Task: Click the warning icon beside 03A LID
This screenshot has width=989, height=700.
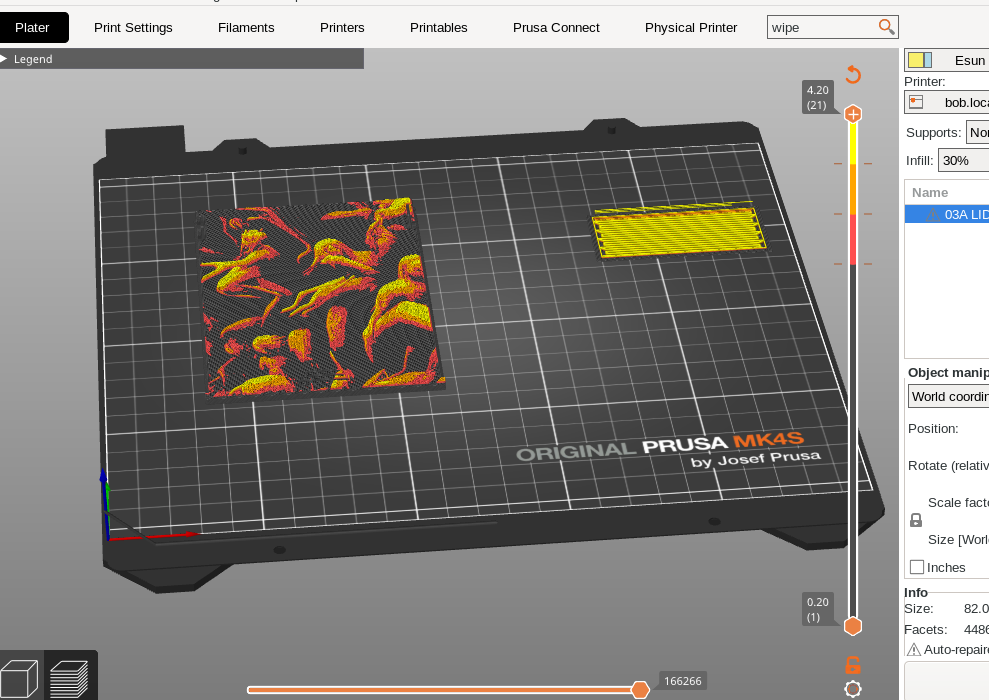Action: pyautogui.click(x=931, y=215)
